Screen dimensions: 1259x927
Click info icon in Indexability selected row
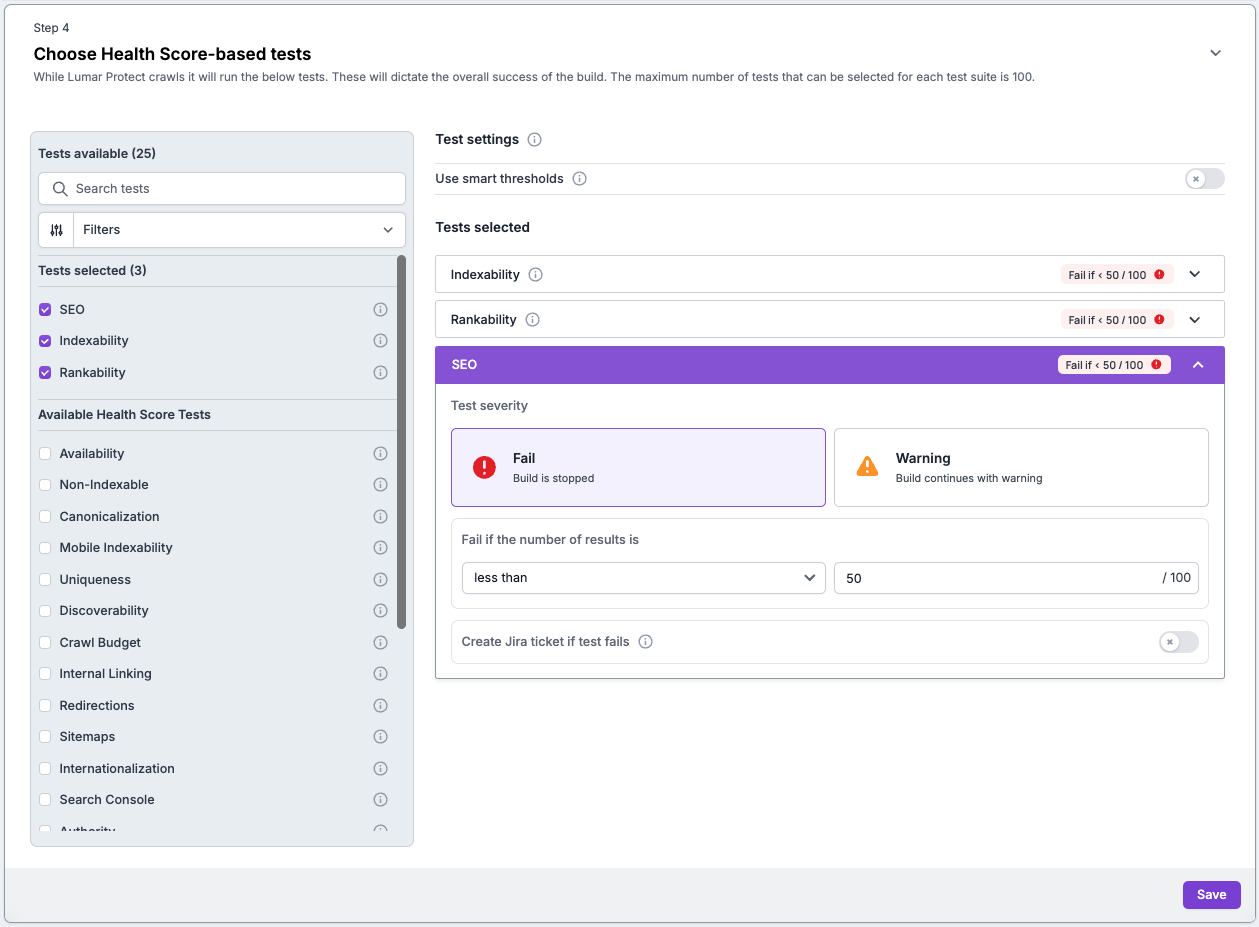535,275
